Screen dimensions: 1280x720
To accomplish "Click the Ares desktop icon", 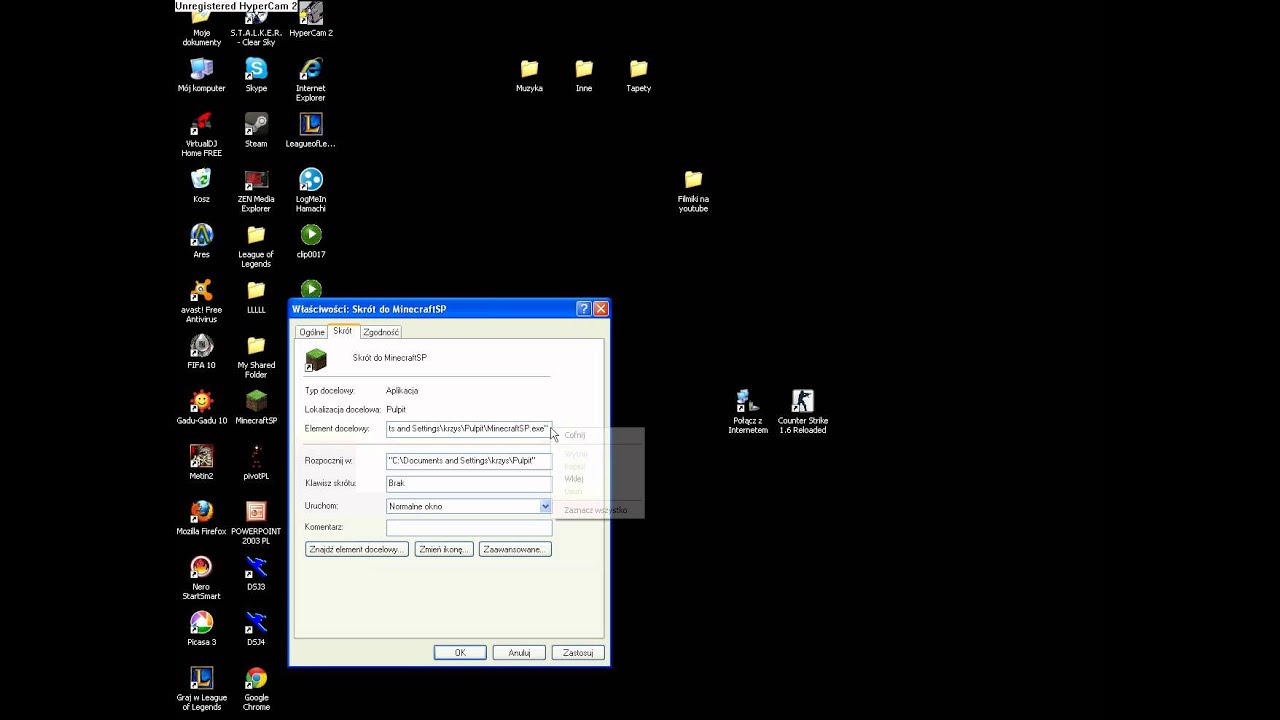I will pyautogui.click(x=201, y=241).
